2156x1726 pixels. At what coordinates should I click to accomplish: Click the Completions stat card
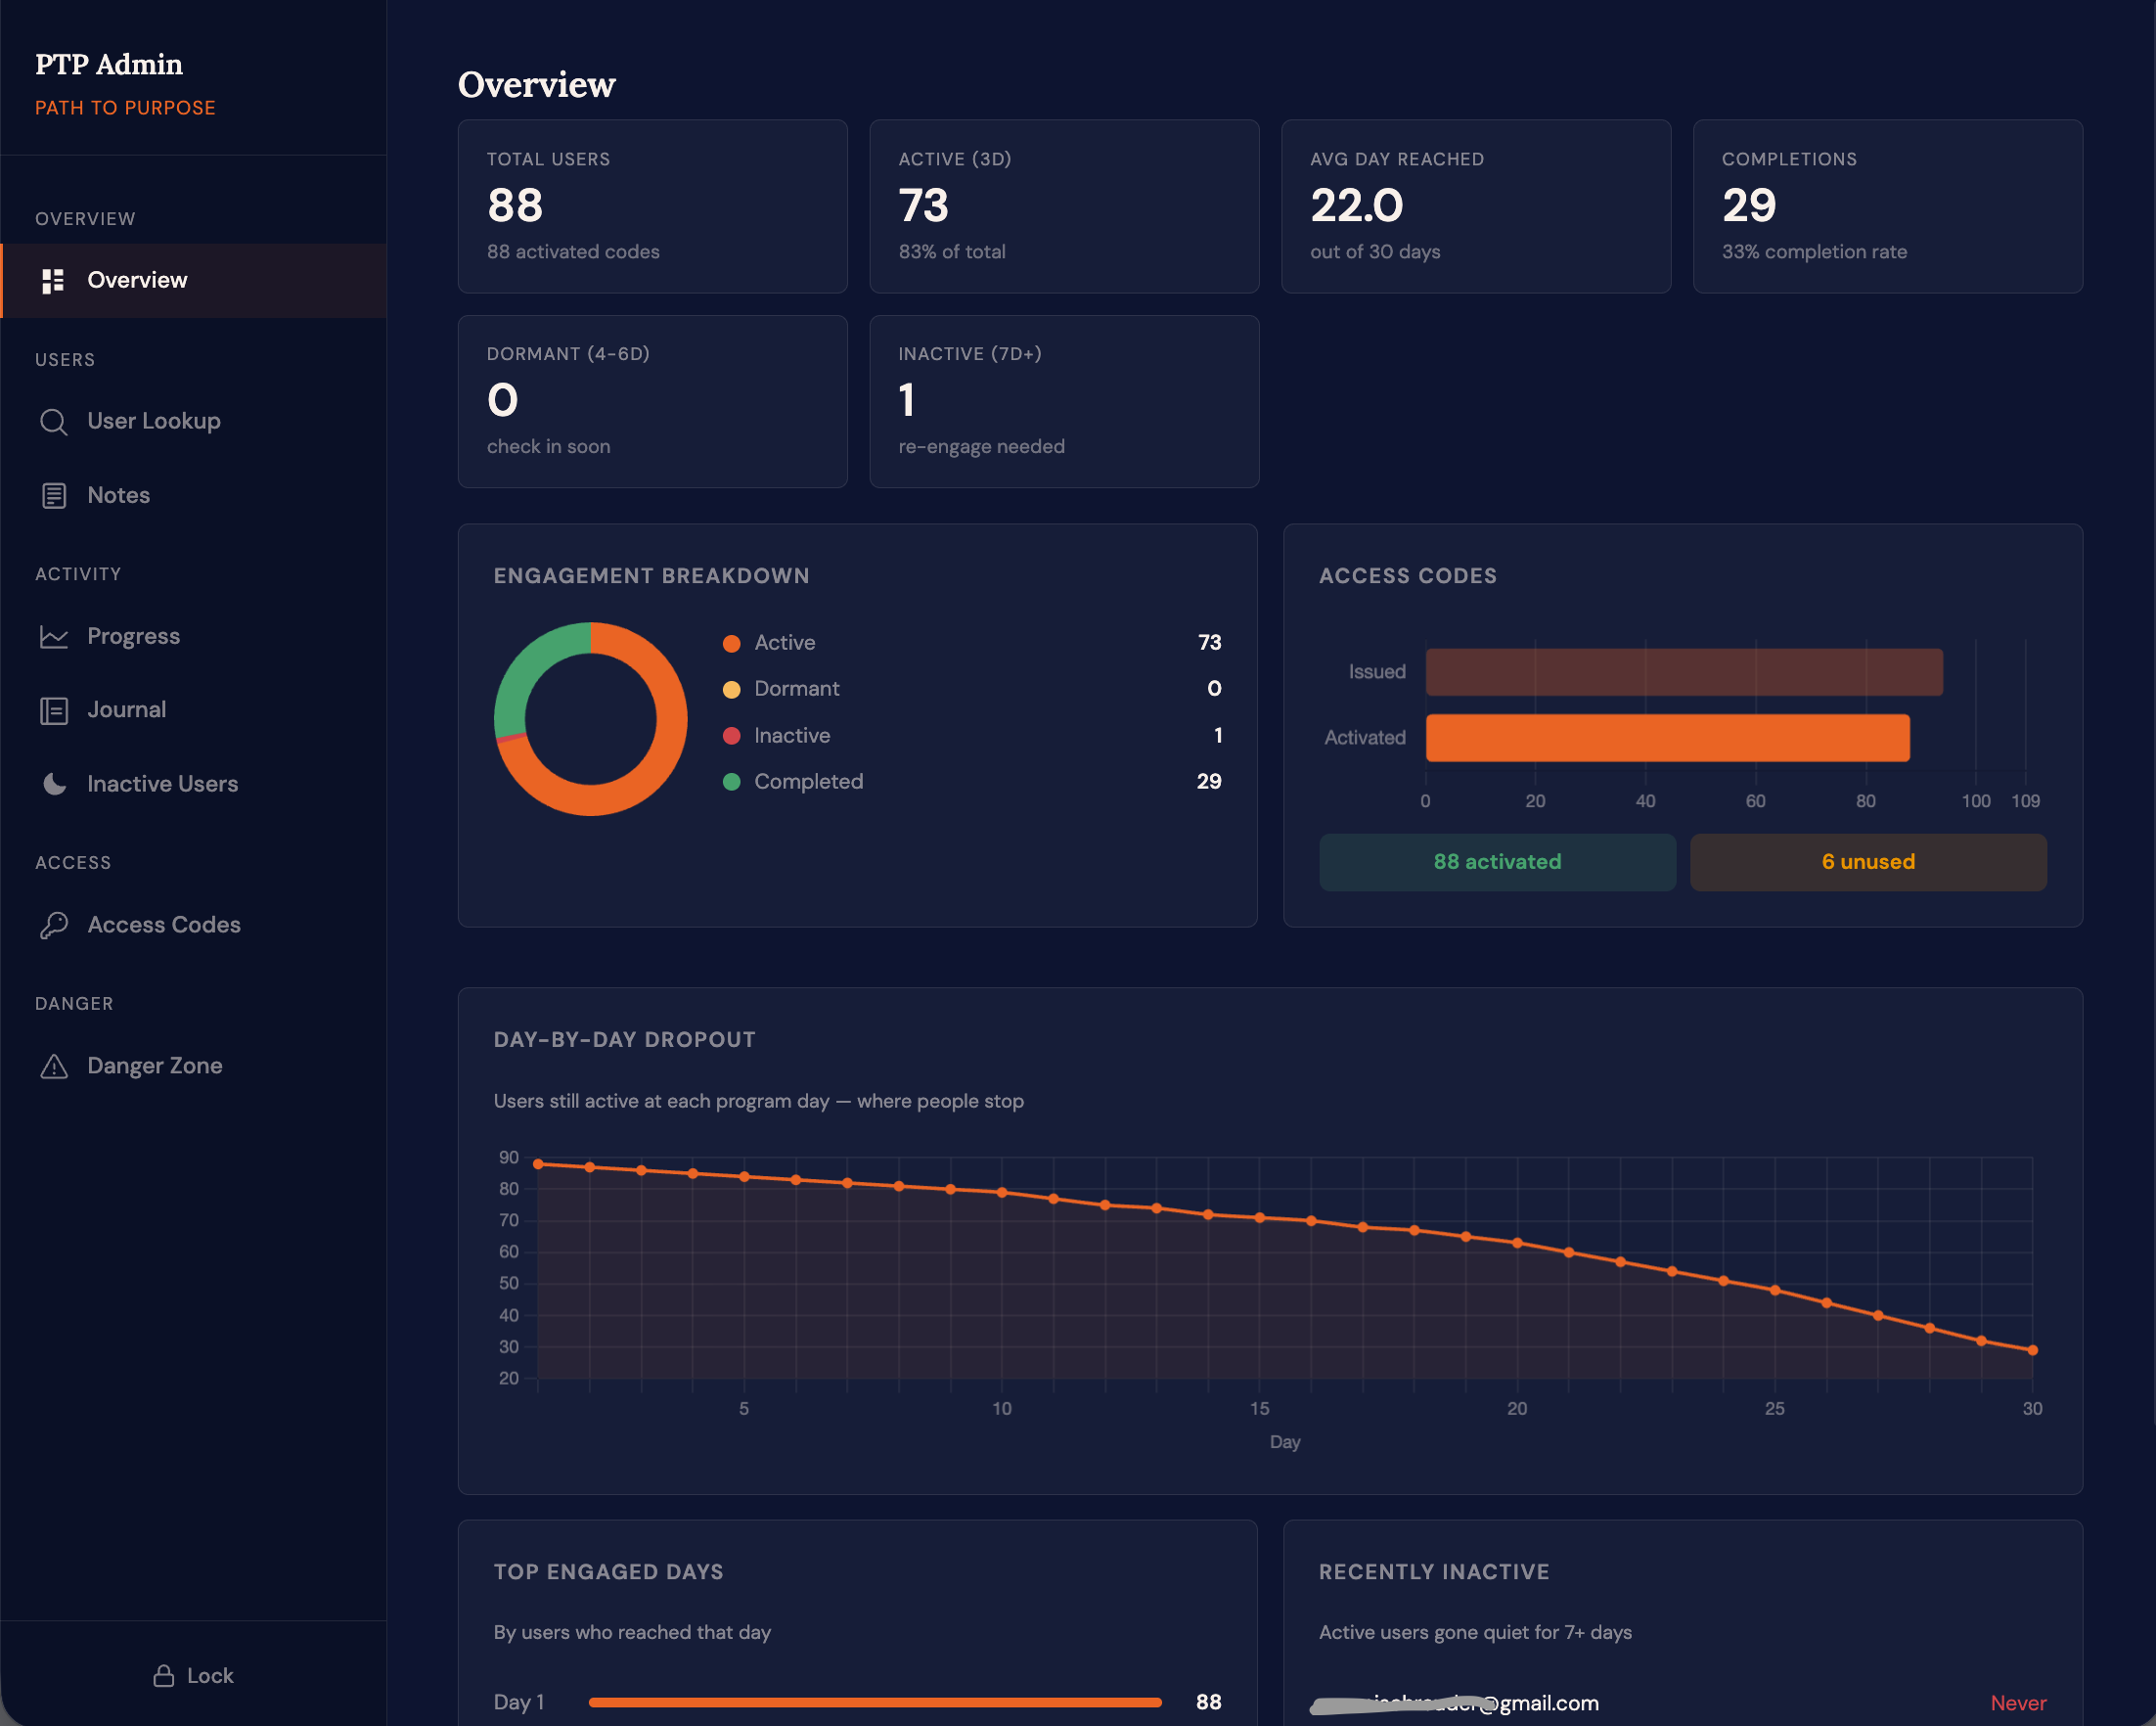click(x=1888, y=207)
